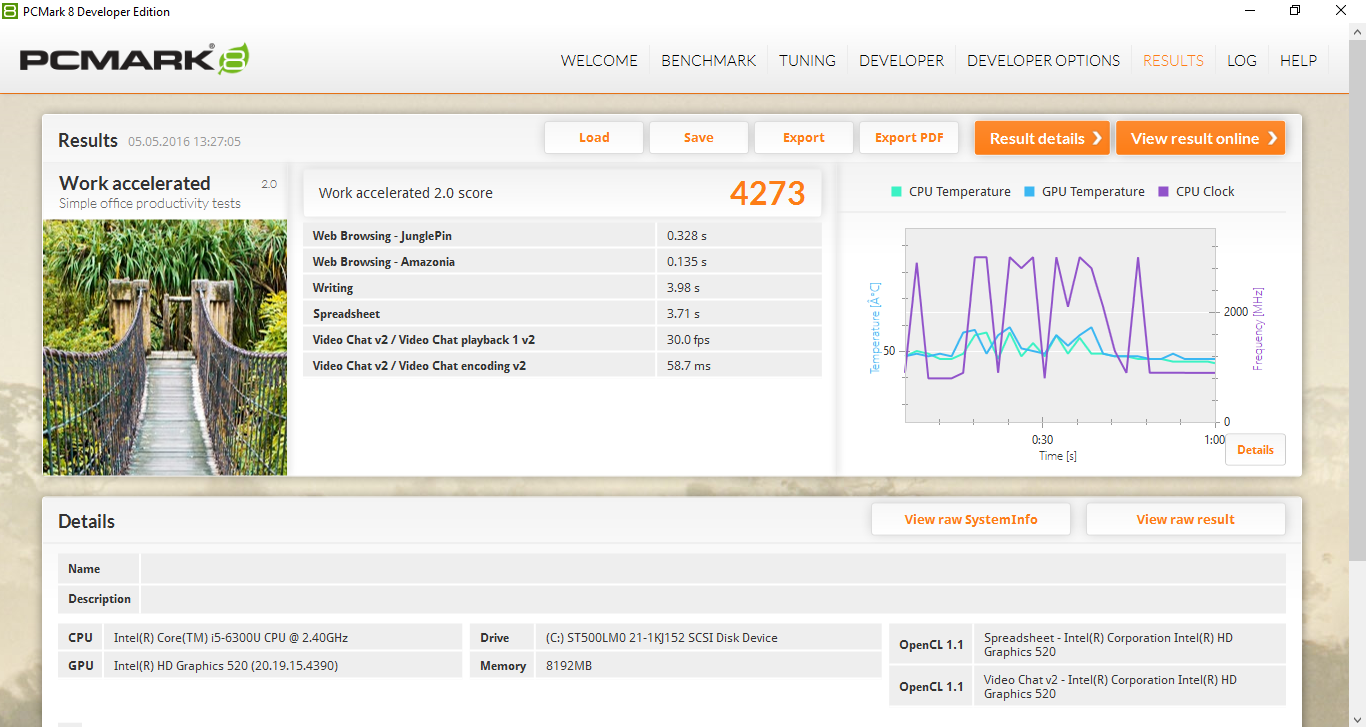Click the Work accelerated 2.0 score label
Viewport: 1366px width, 727px height.
pos(405,193)
